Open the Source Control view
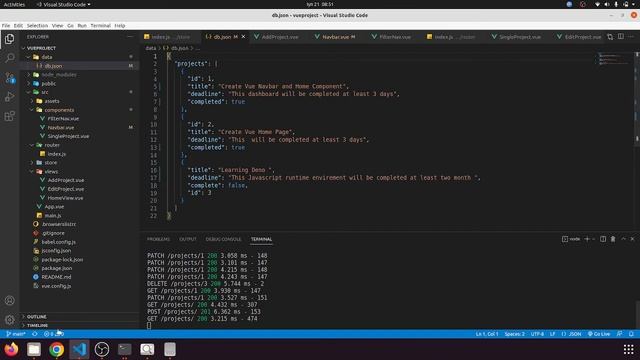The height and width of the screenshot is (360, 640). pos(9,78)
